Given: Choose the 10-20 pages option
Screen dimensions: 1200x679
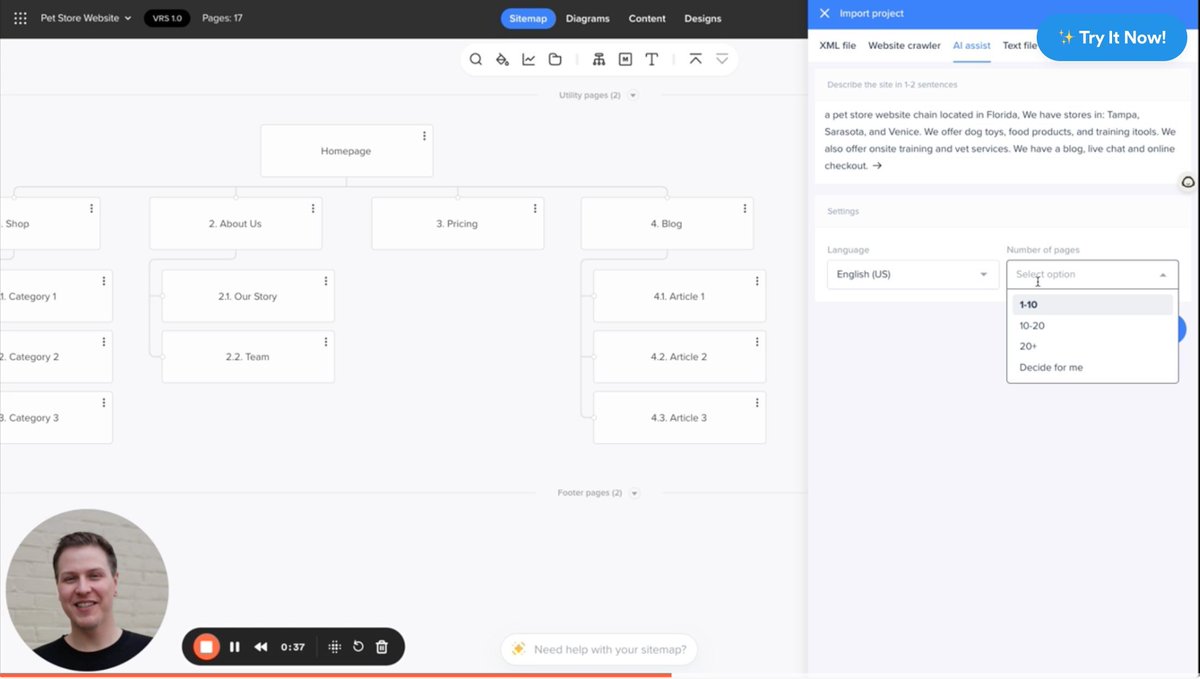Looking at the screenshot, I should pos(1092,326).
